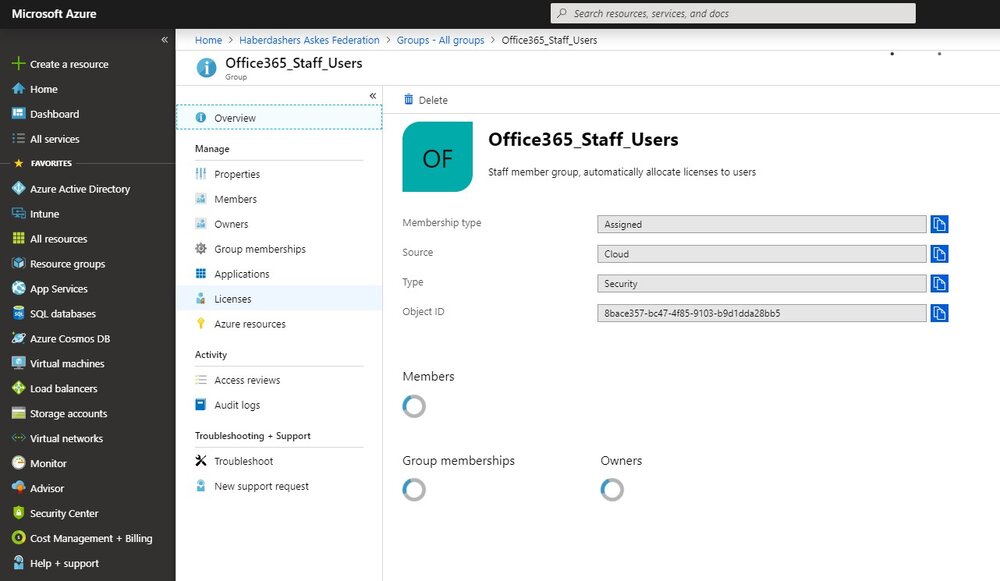
Task: Open the Cost Management + Billing icon
Action: click(x=18, y=538)
